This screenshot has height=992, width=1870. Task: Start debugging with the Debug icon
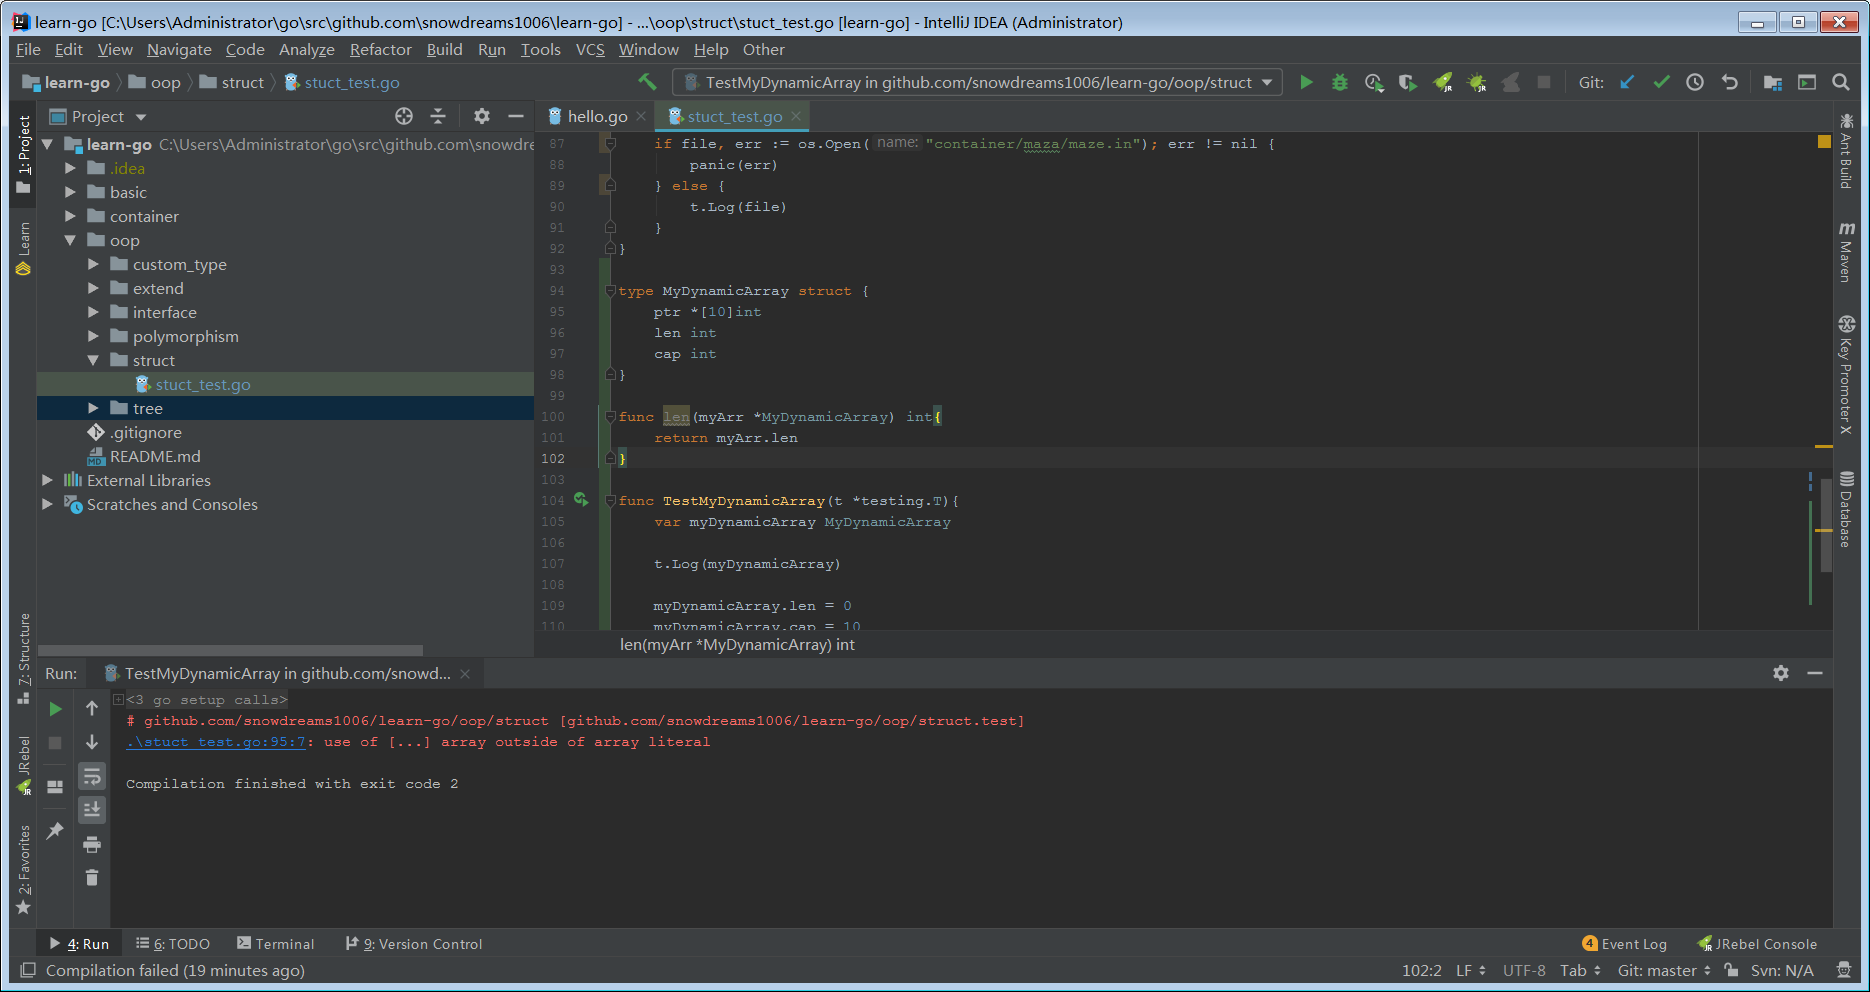(x=1339, y=82)
